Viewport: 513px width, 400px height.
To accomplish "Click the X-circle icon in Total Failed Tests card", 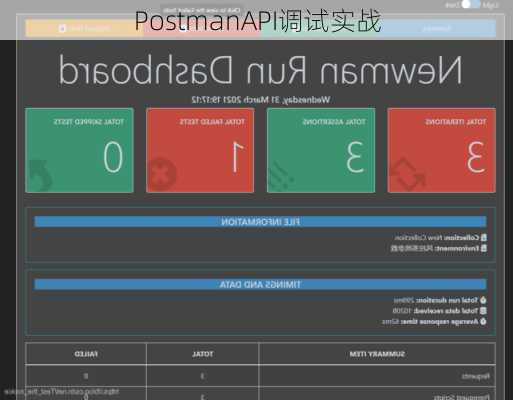I will pos(162,174).
